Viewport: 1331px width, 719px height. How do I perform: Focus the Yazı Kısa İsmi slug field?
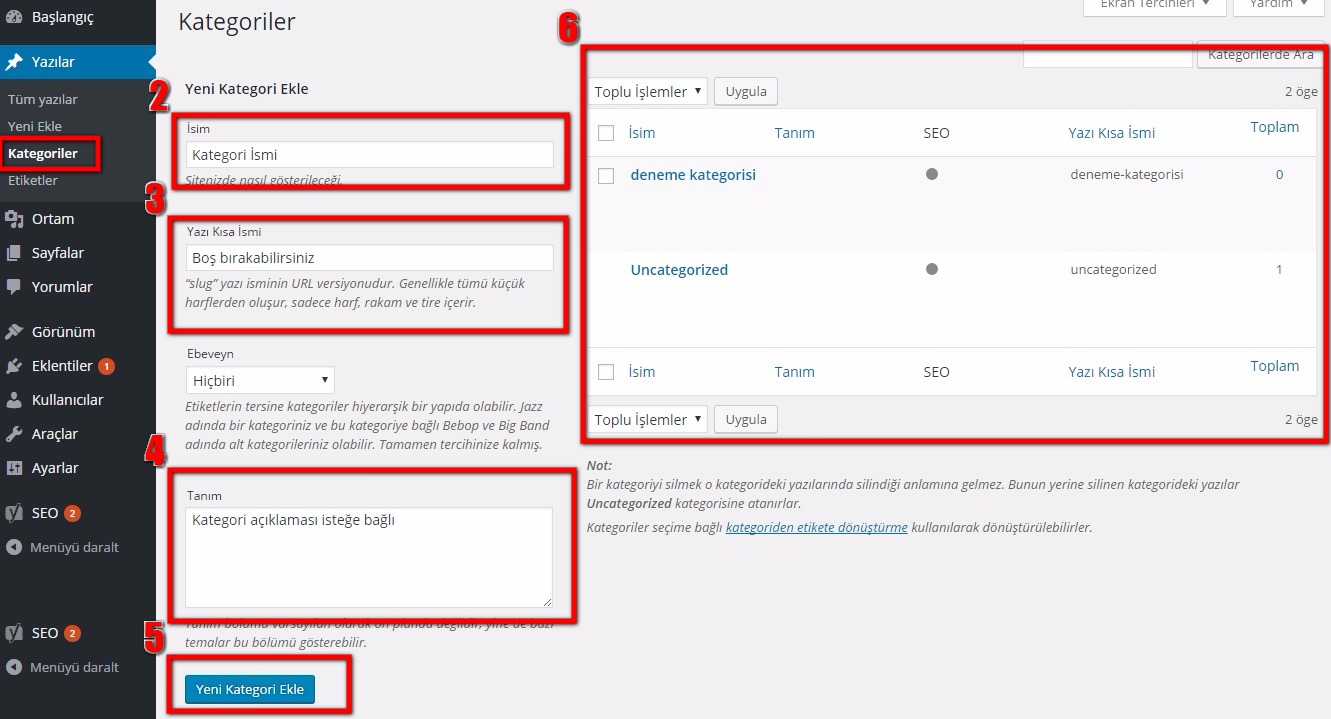(x=369, y=257)
